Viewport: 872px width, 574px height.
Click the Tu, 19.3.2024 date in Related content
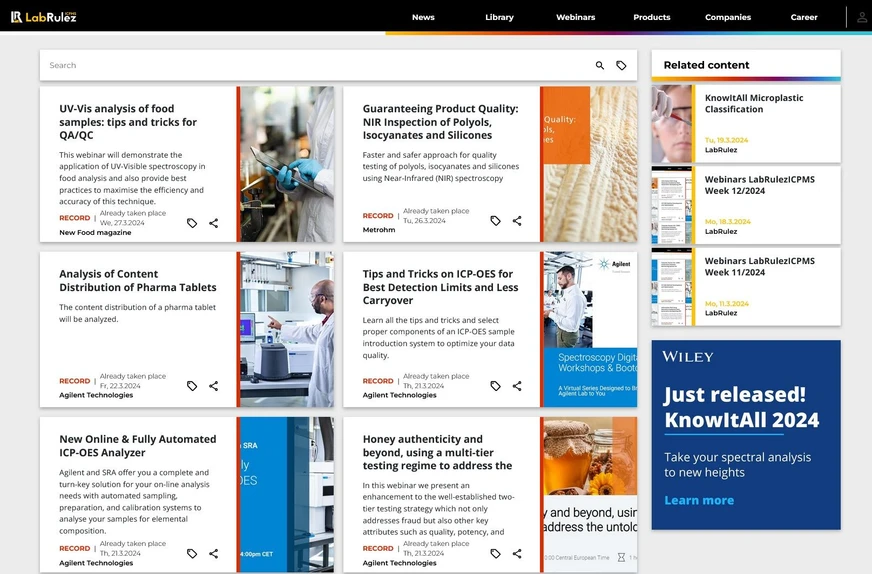click(726, 140)
